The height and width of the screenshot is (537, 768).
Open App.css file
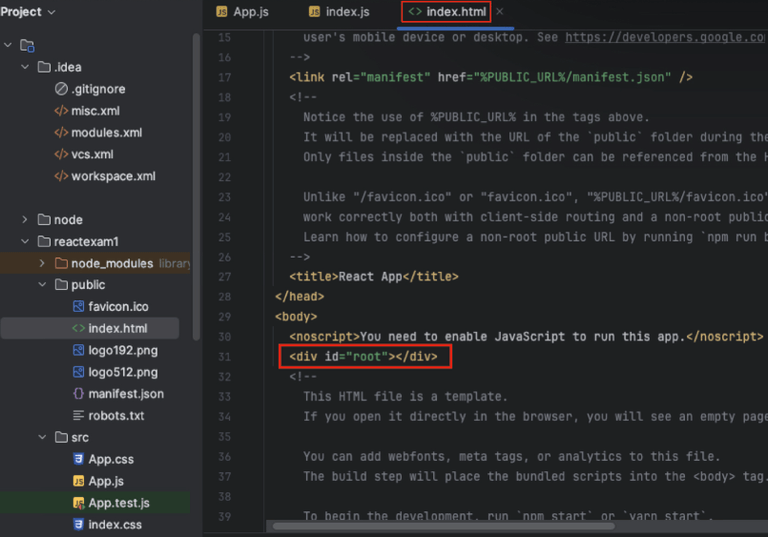pyautogui.click(x=111, y=460)
